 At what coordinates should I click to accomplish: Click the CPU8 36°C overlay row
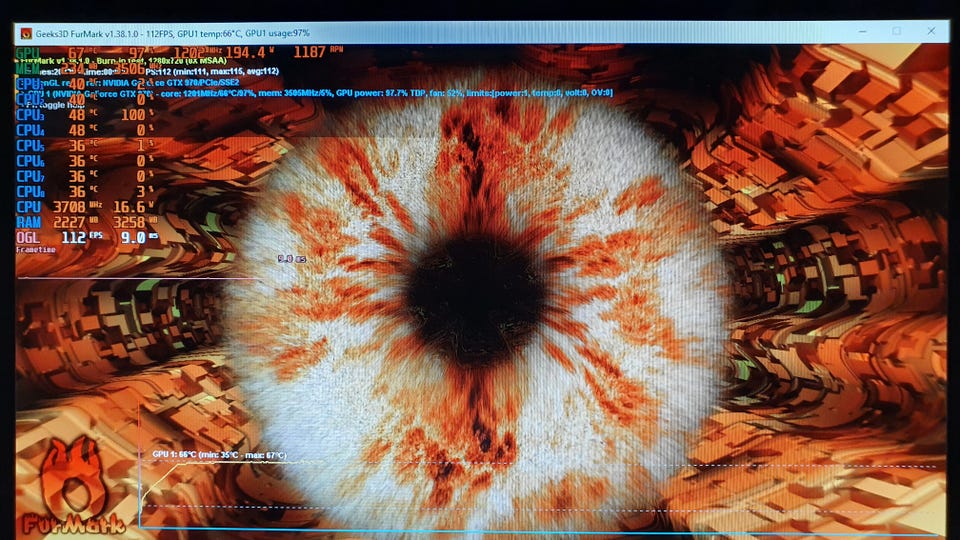click(84, 192)
